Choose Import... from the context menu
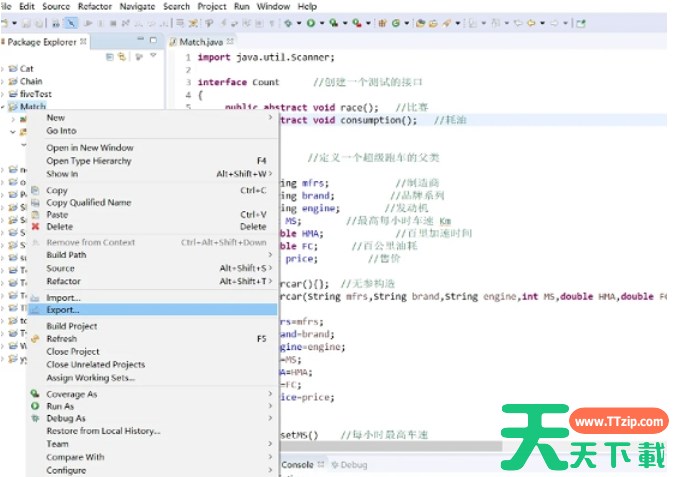The height and width of the screenshot is (477, 673). coord(62,298)
